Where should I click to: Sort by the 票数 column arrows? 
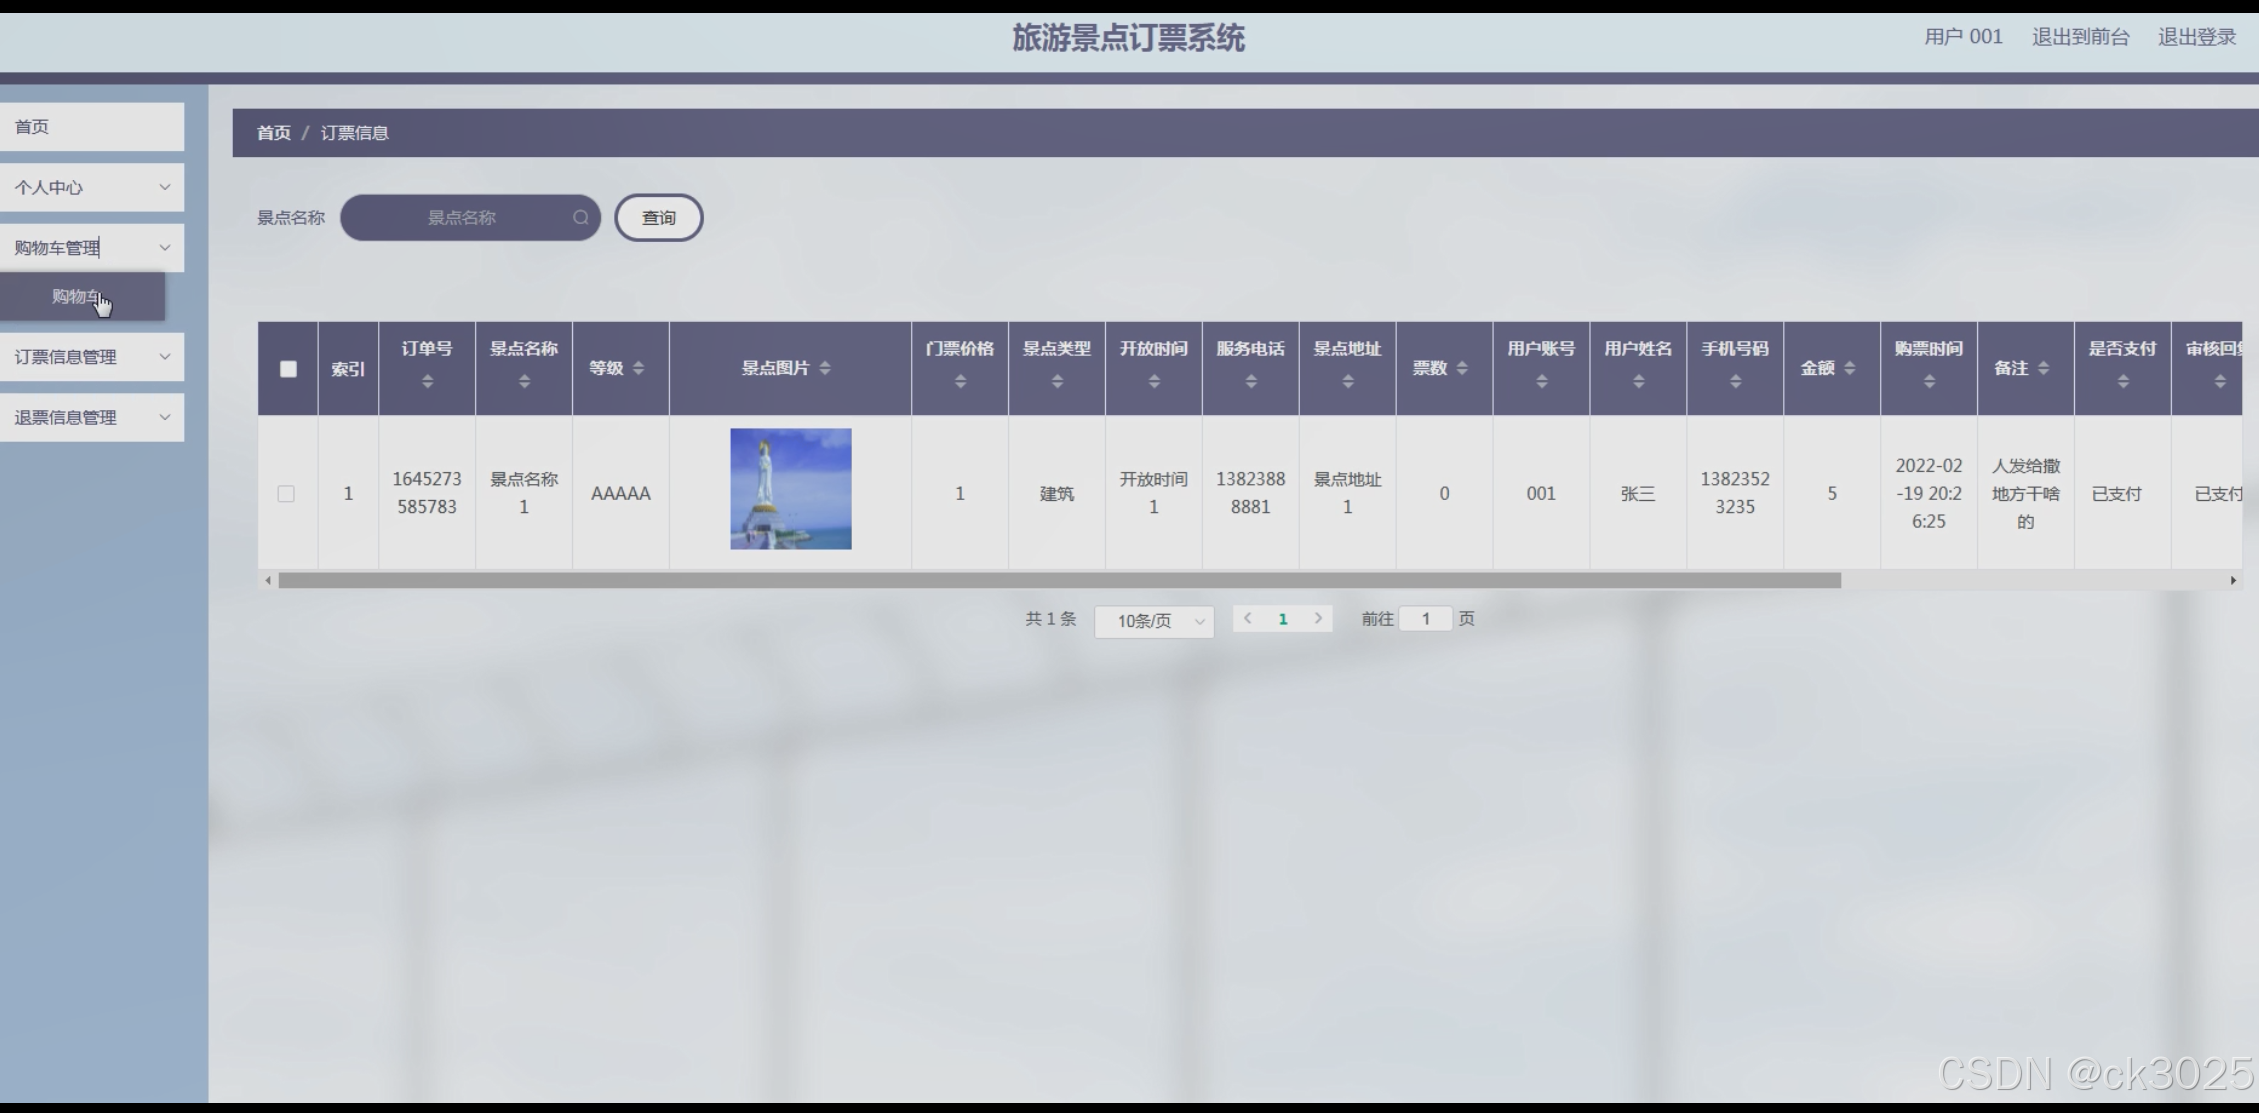1462,368
